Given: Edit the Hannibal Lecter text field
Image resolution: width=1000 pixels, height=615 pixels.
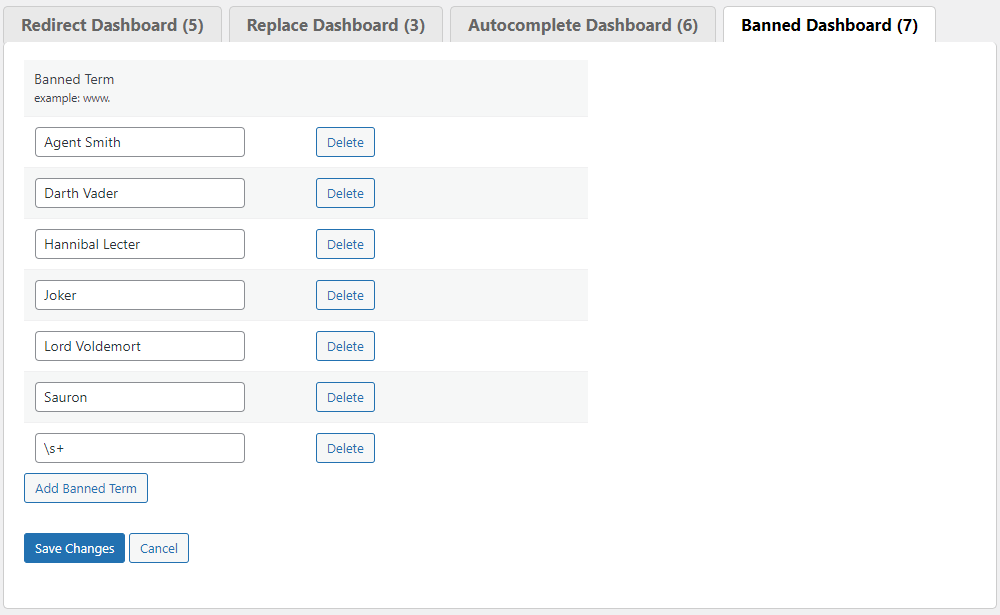Looking at the screenshot, I should 139,244.
